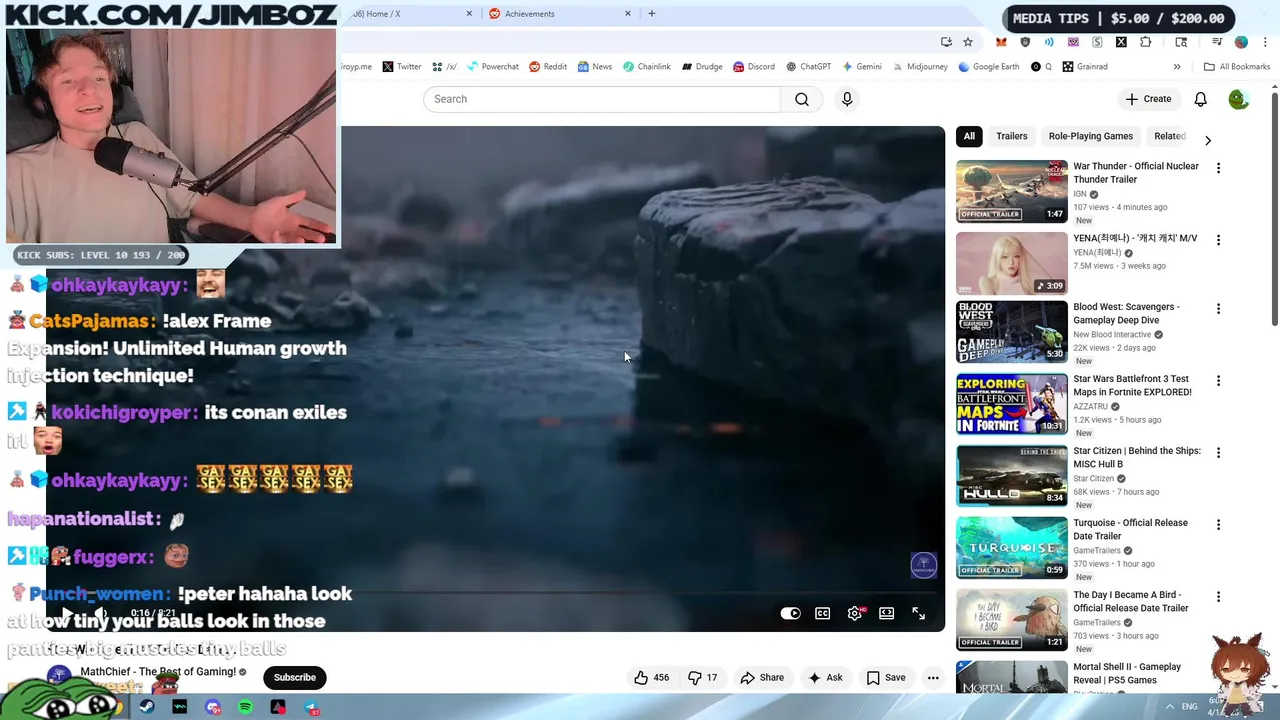Open the Midjourney bookmark
This screenshot has height=720, width=1280.
click(x=919, y=67)
